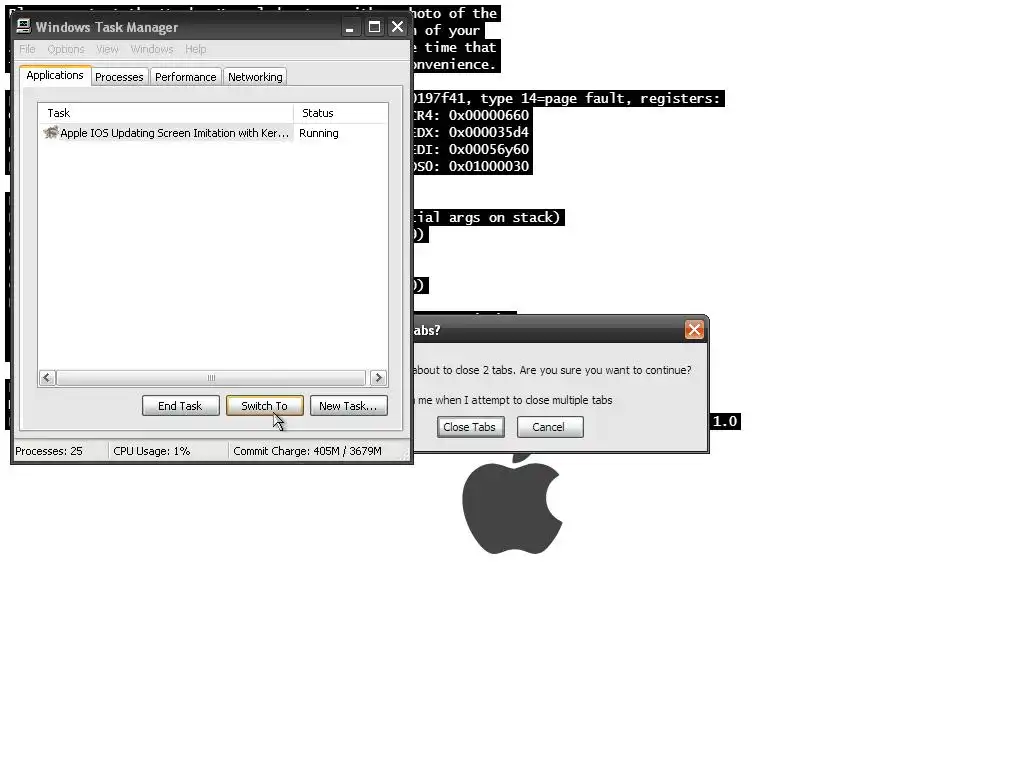
Task: Open the View menu
Action: (108, 49)
